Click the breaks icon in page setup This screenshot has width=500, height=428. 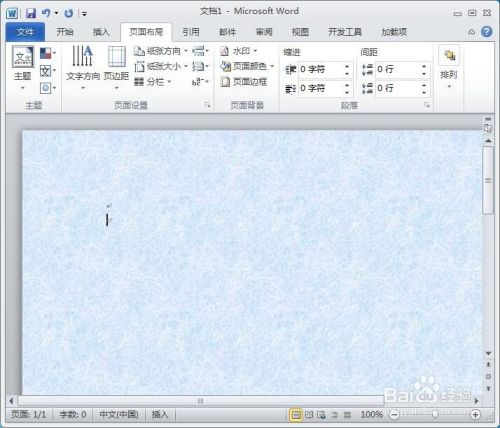(x=200, y=51)
